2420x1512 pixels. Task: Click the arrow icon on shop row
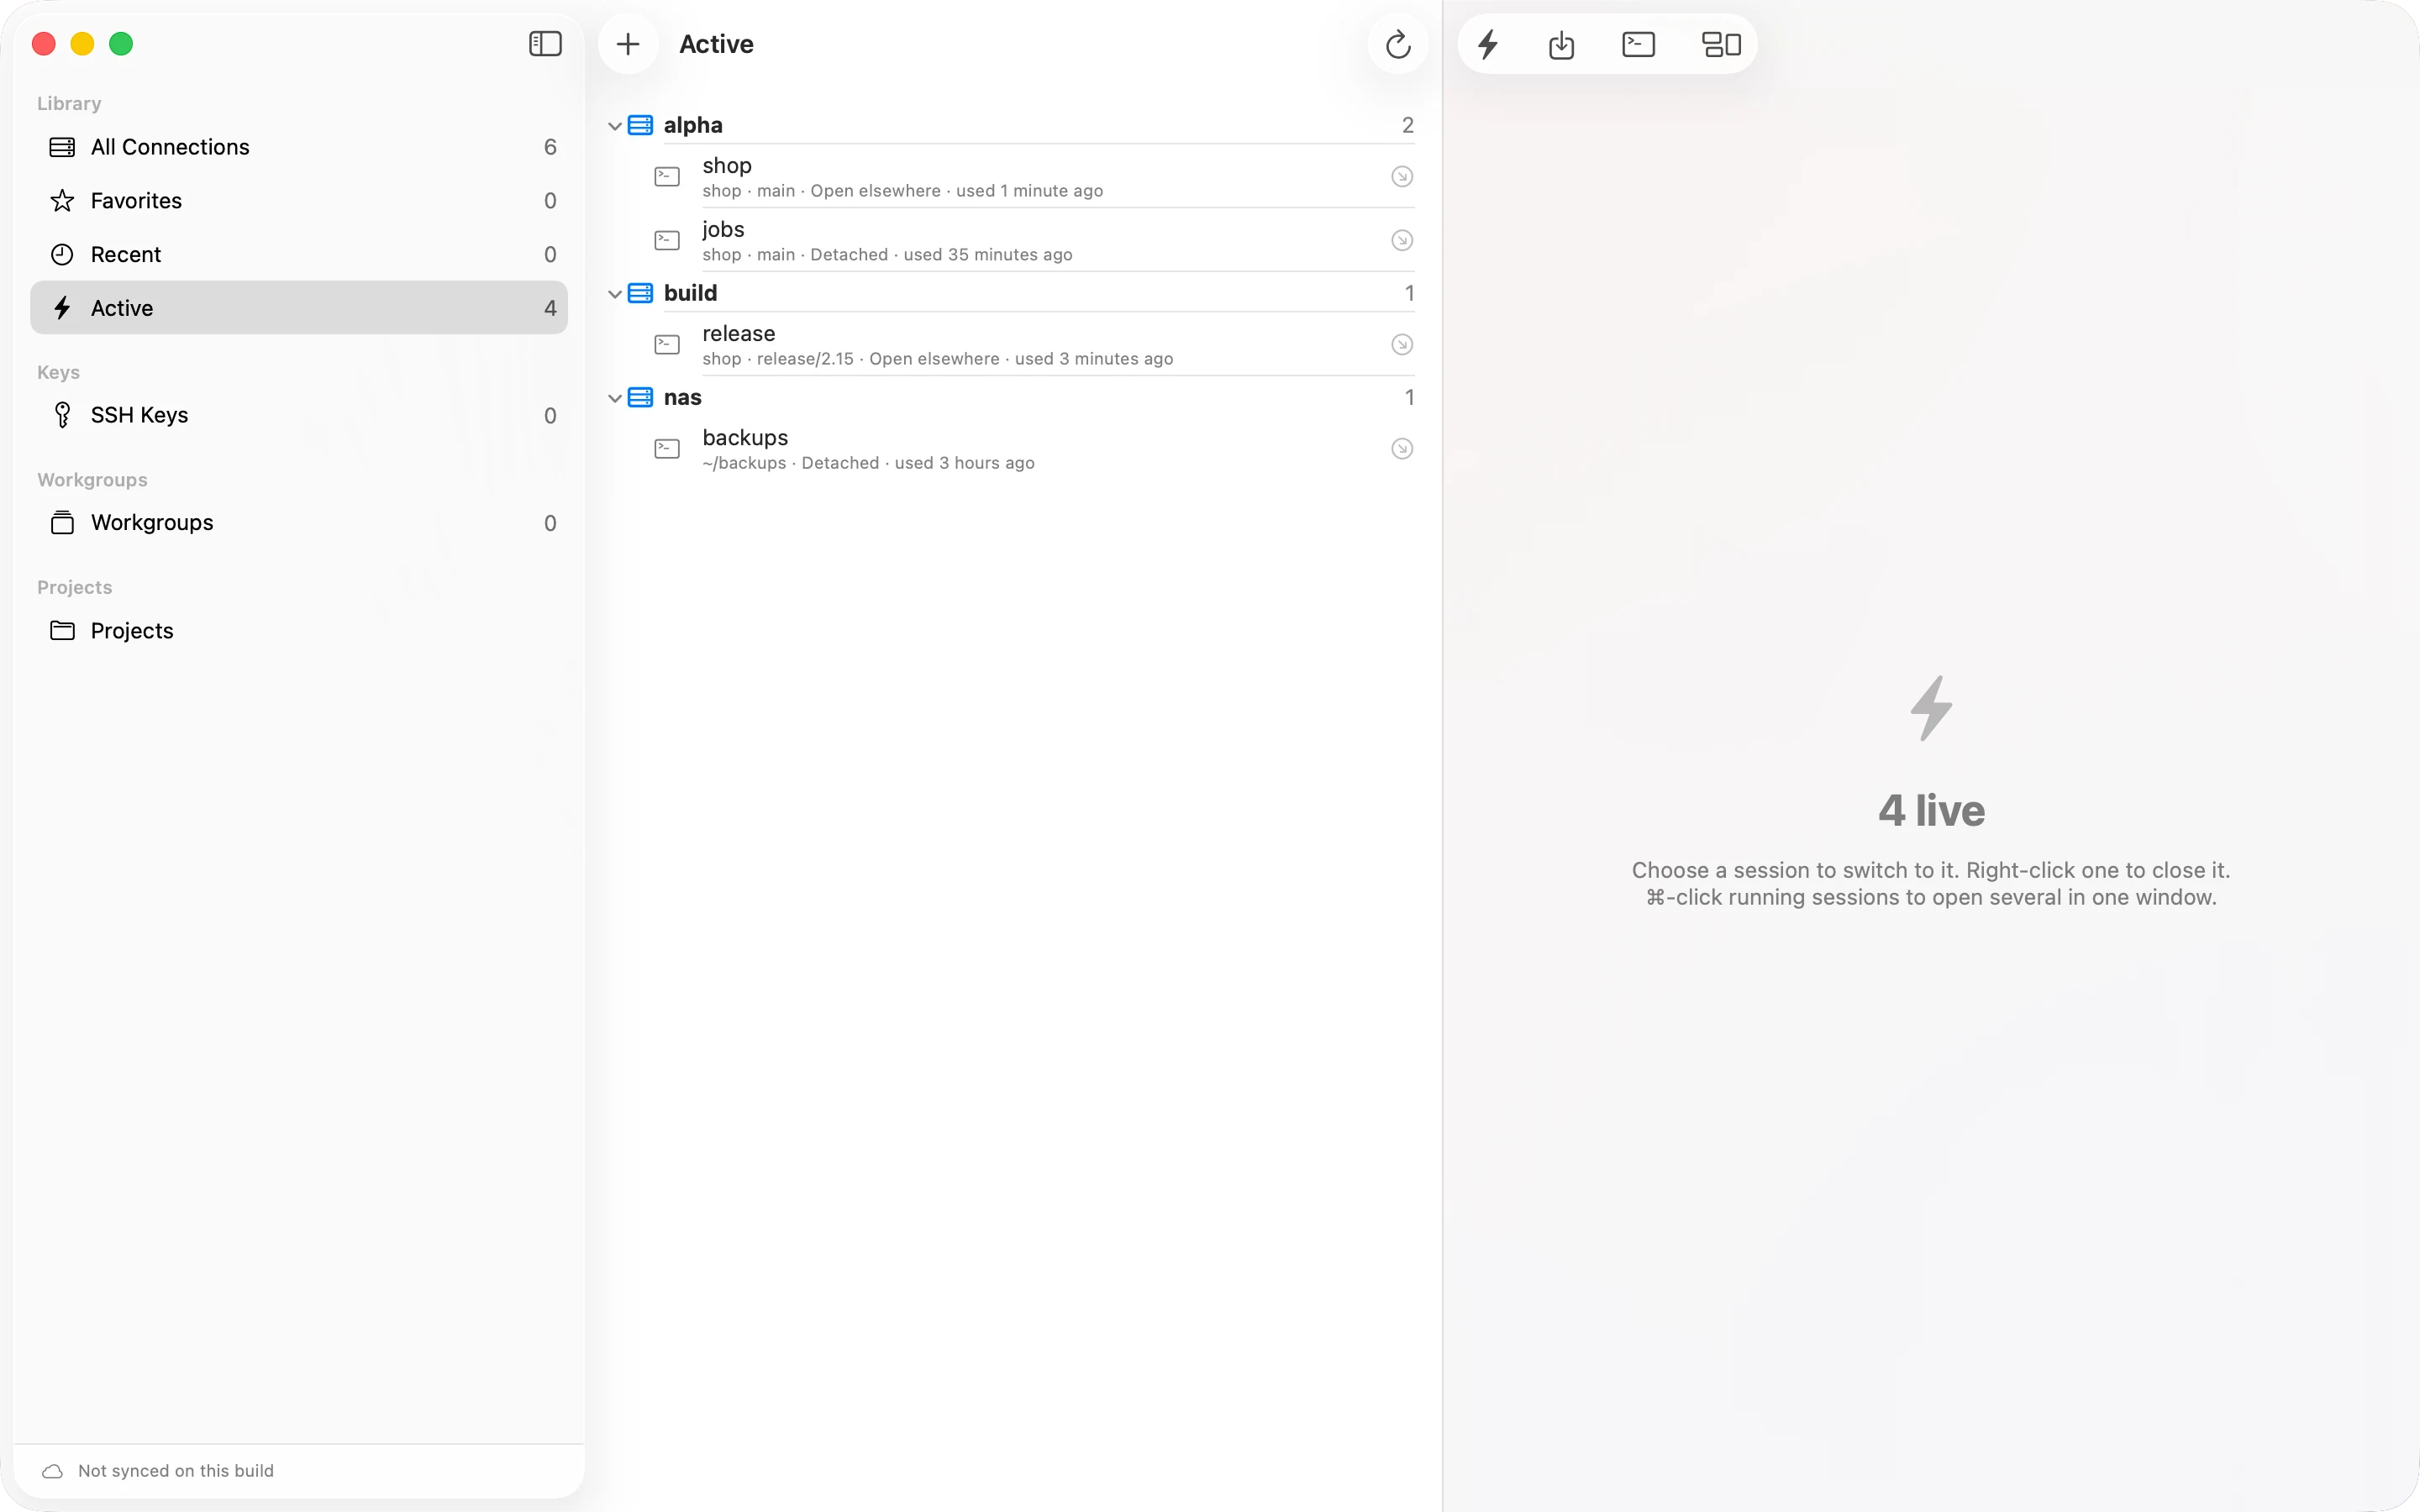point(1402,177)
